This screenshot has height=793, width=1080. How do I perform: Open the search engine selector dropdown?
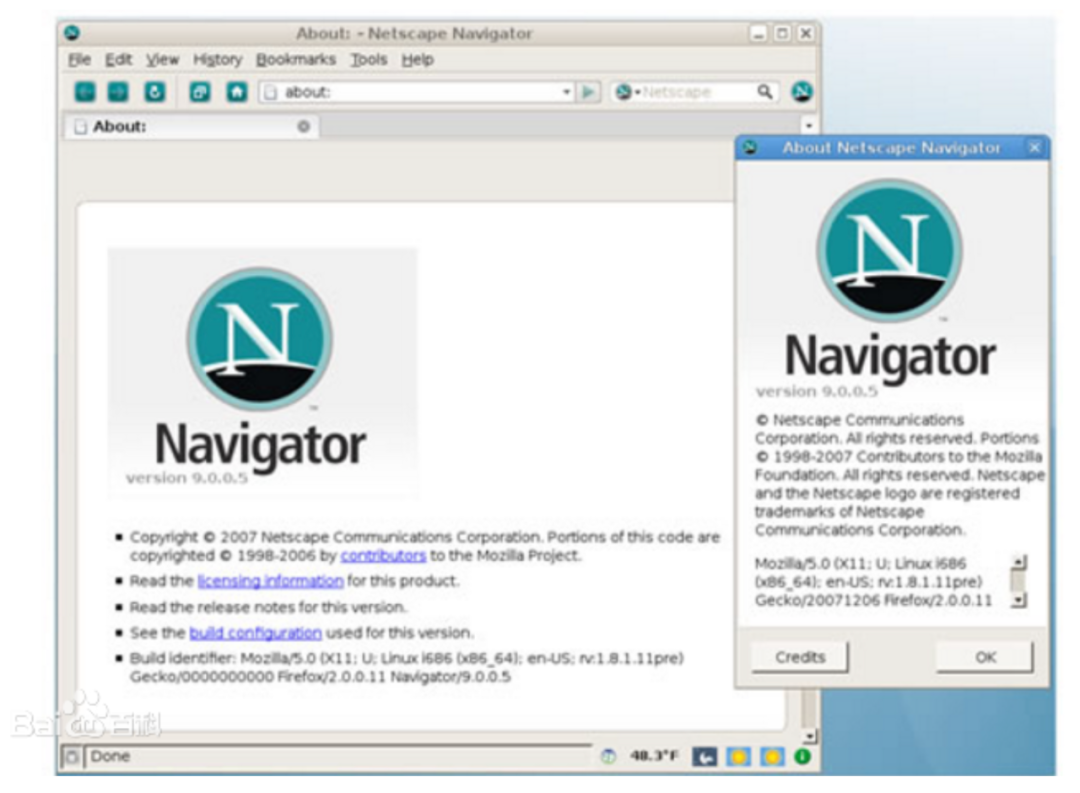click(626, 92)
